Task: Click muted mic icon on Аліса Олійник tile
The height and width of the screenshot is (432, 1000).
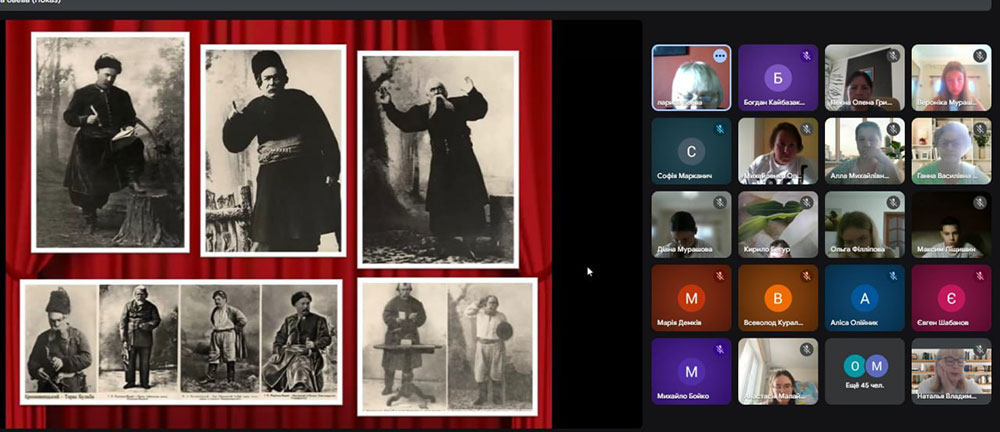Action: point(893,276)
